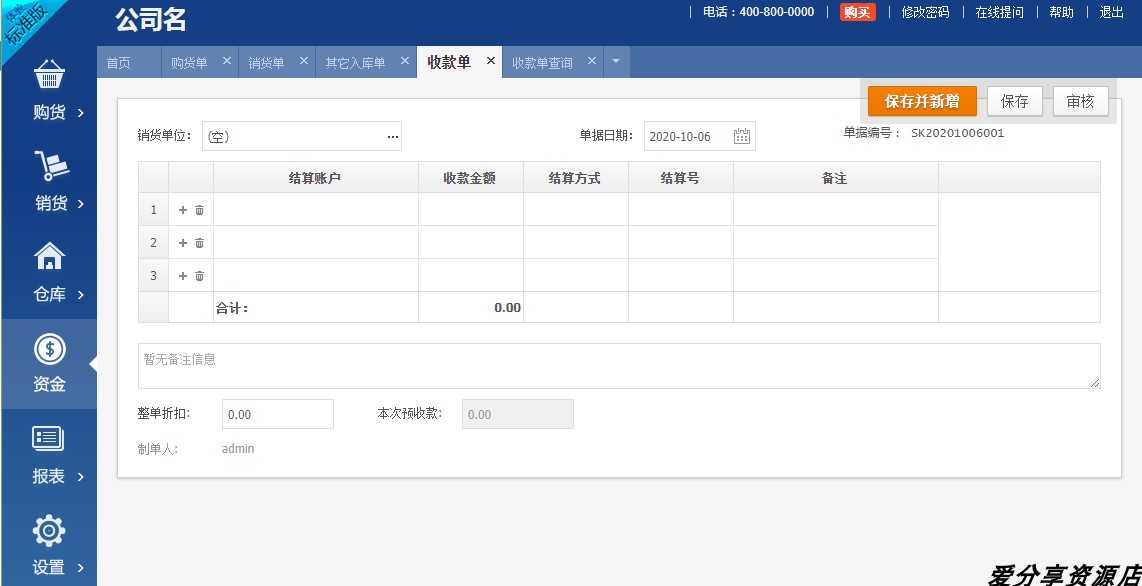The image size is (1142, 586).
Task: Open the 设置 gear icon
Action: click(x=49, y=531)
